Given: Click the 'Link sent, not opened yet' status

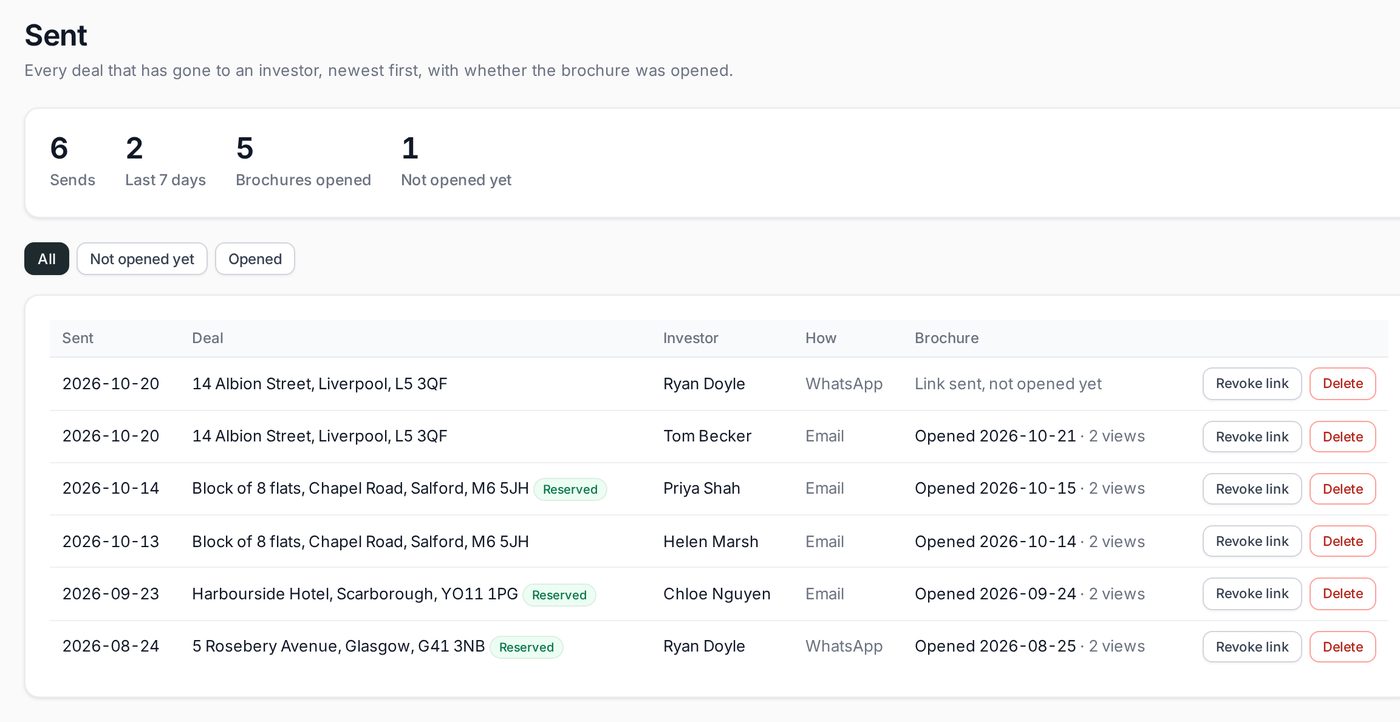Looking at the screenshot, I should click(1008, 383).
